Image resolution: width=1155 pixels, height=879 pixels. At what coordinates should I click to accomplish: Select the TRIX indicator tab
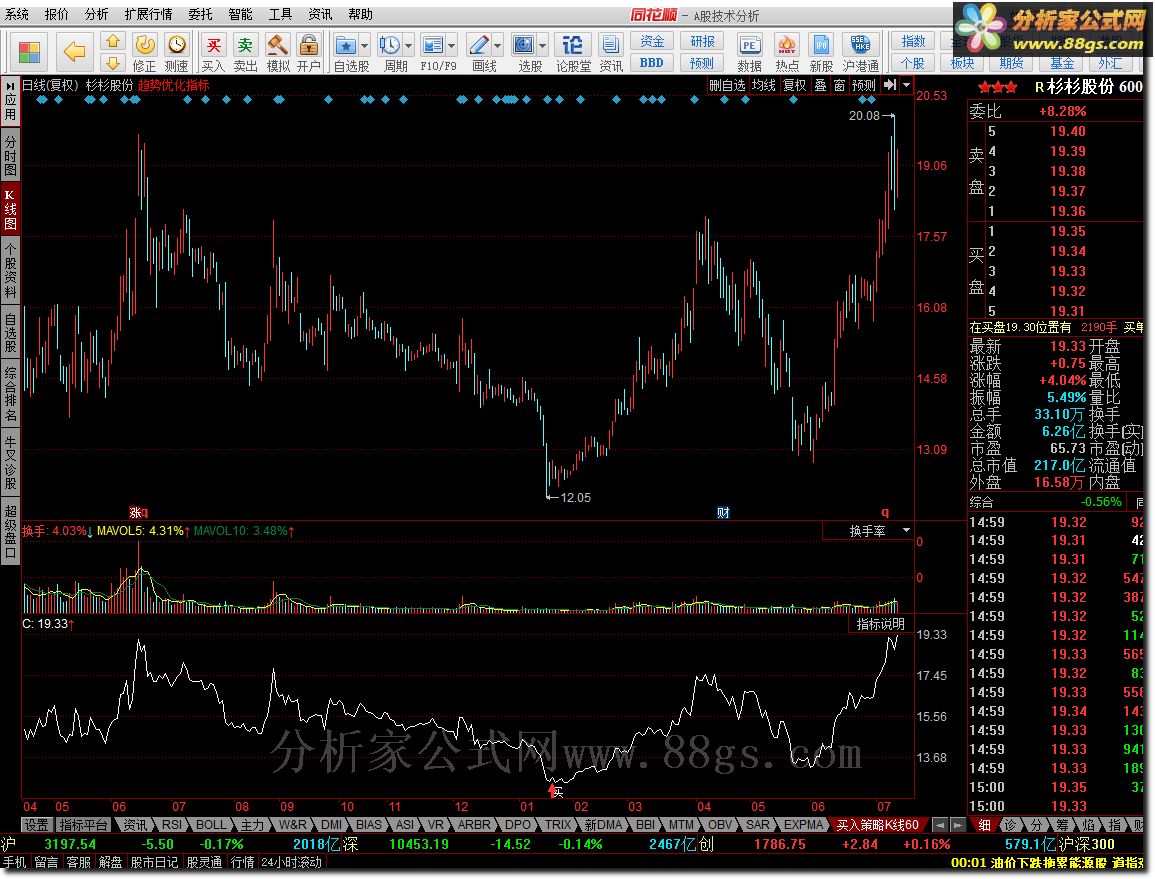click(x=558, y=824)
